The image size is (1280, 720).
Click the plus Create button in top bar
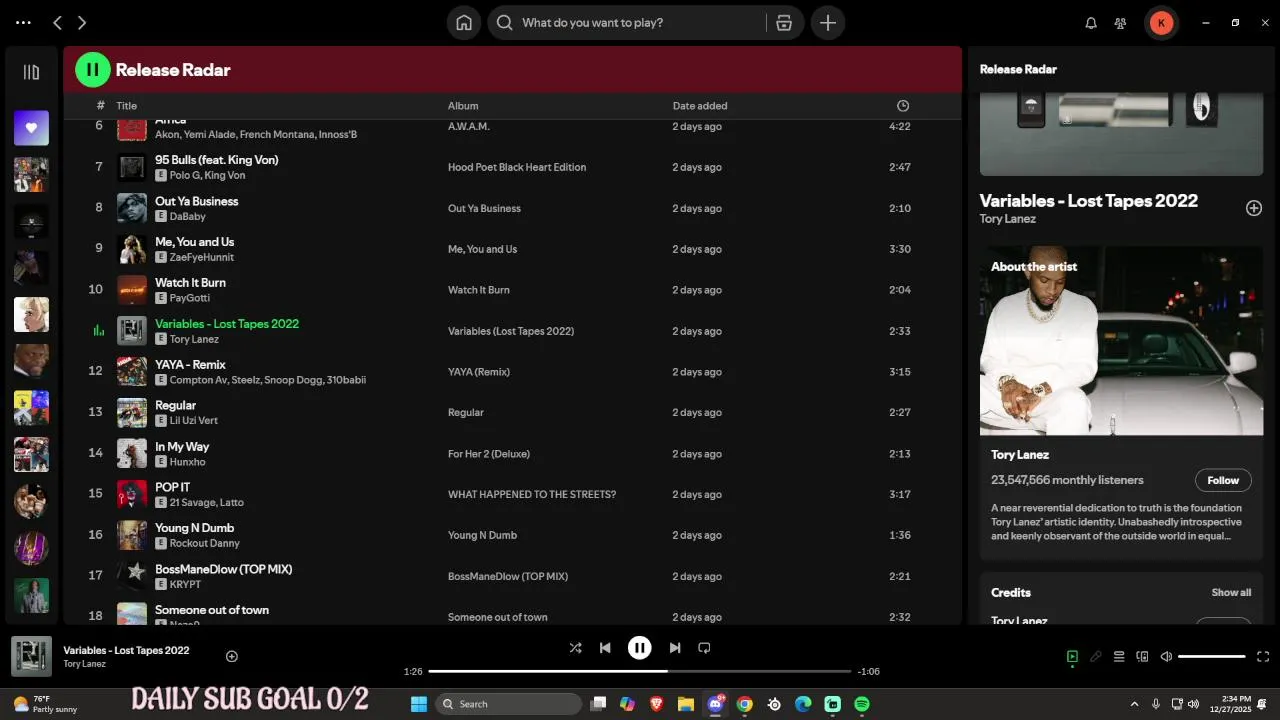click(x=828, y=22)
